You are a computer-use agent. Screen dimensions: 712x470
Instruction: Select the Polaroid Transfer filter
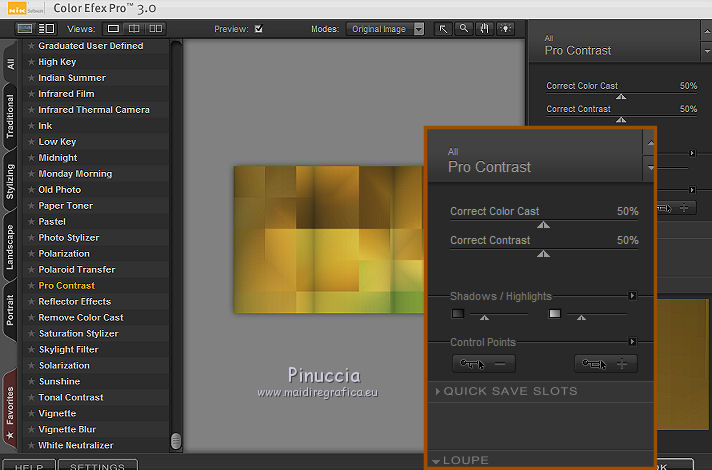tap(77, 269)
